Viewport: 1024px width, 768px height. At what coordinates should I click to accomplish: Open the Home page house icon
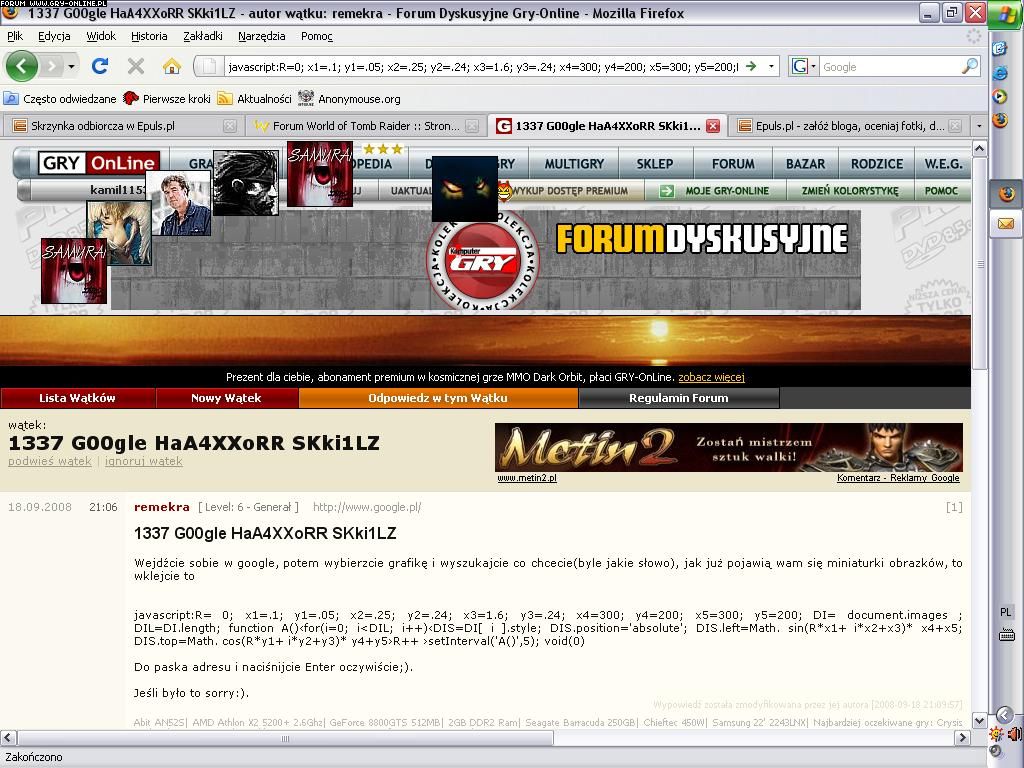[x=172, y=66]
